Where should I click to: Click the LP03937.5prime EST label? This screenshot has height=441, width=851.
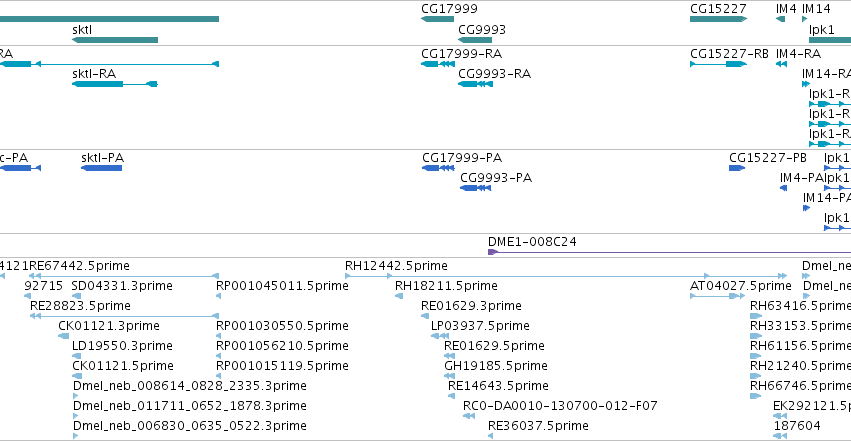pyautogui.click(x=480, y=326)
